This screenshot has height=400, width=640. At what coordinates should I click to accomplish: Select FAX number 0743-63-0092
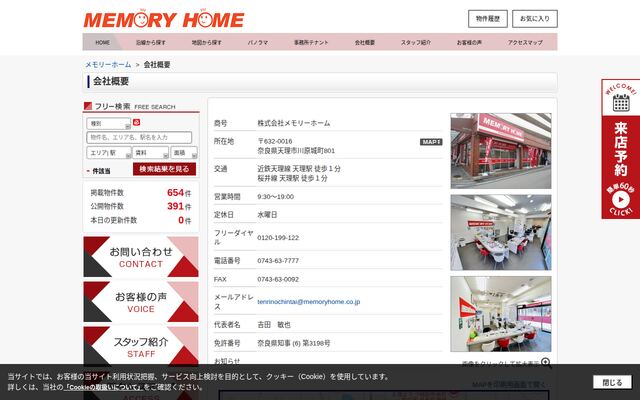[x=278, y=279]
